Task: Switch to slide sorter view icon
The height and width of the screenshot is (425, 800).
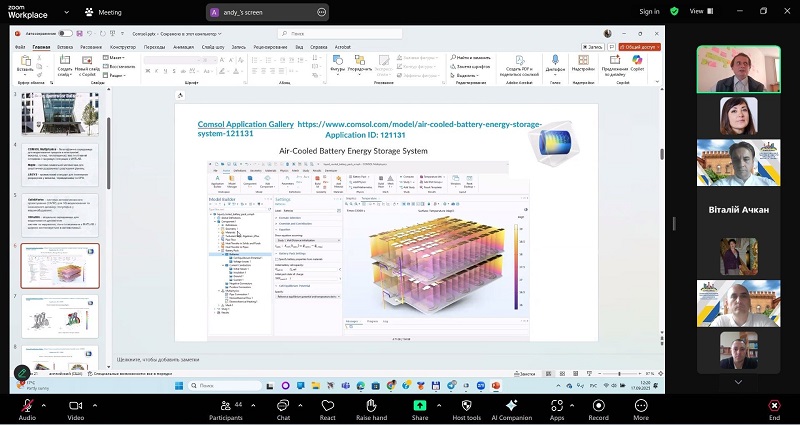Action: [x=562, y=374]
